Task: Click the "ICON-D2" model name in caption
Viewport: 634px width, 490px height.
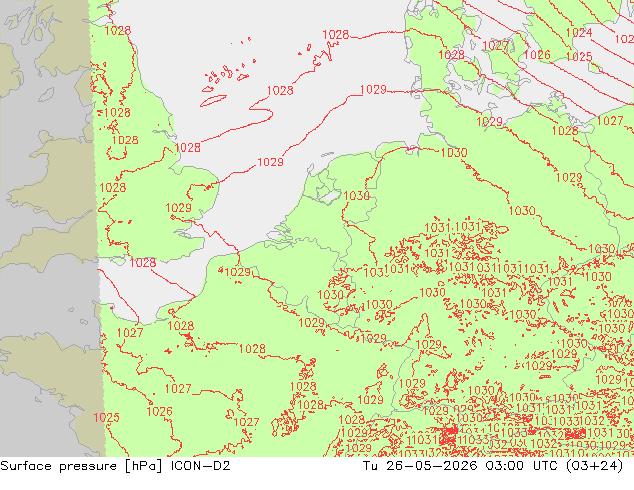Action: coord(201,466)
